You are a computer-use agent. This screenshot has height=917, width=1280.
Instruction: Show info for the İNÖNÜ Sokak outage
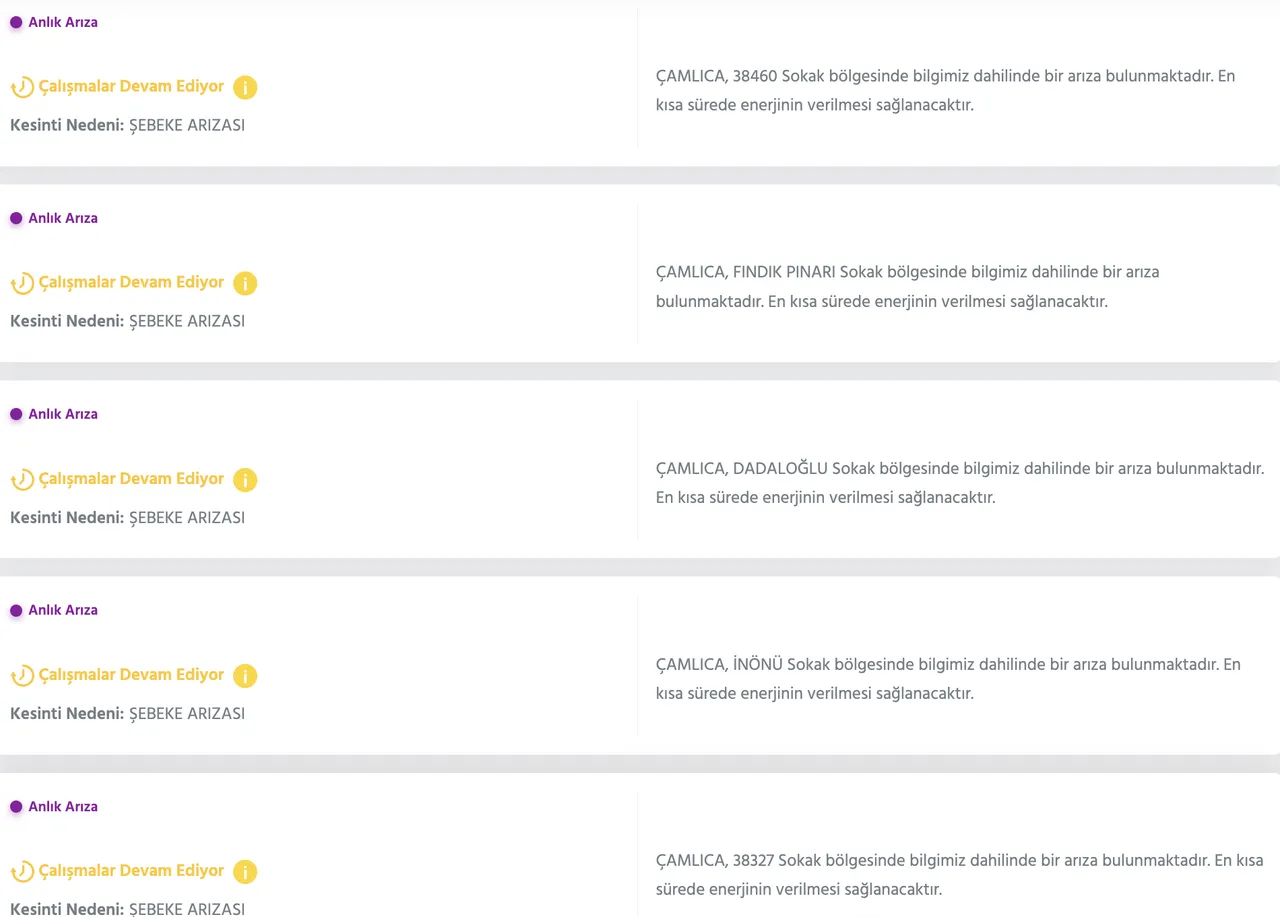point(245,676)
